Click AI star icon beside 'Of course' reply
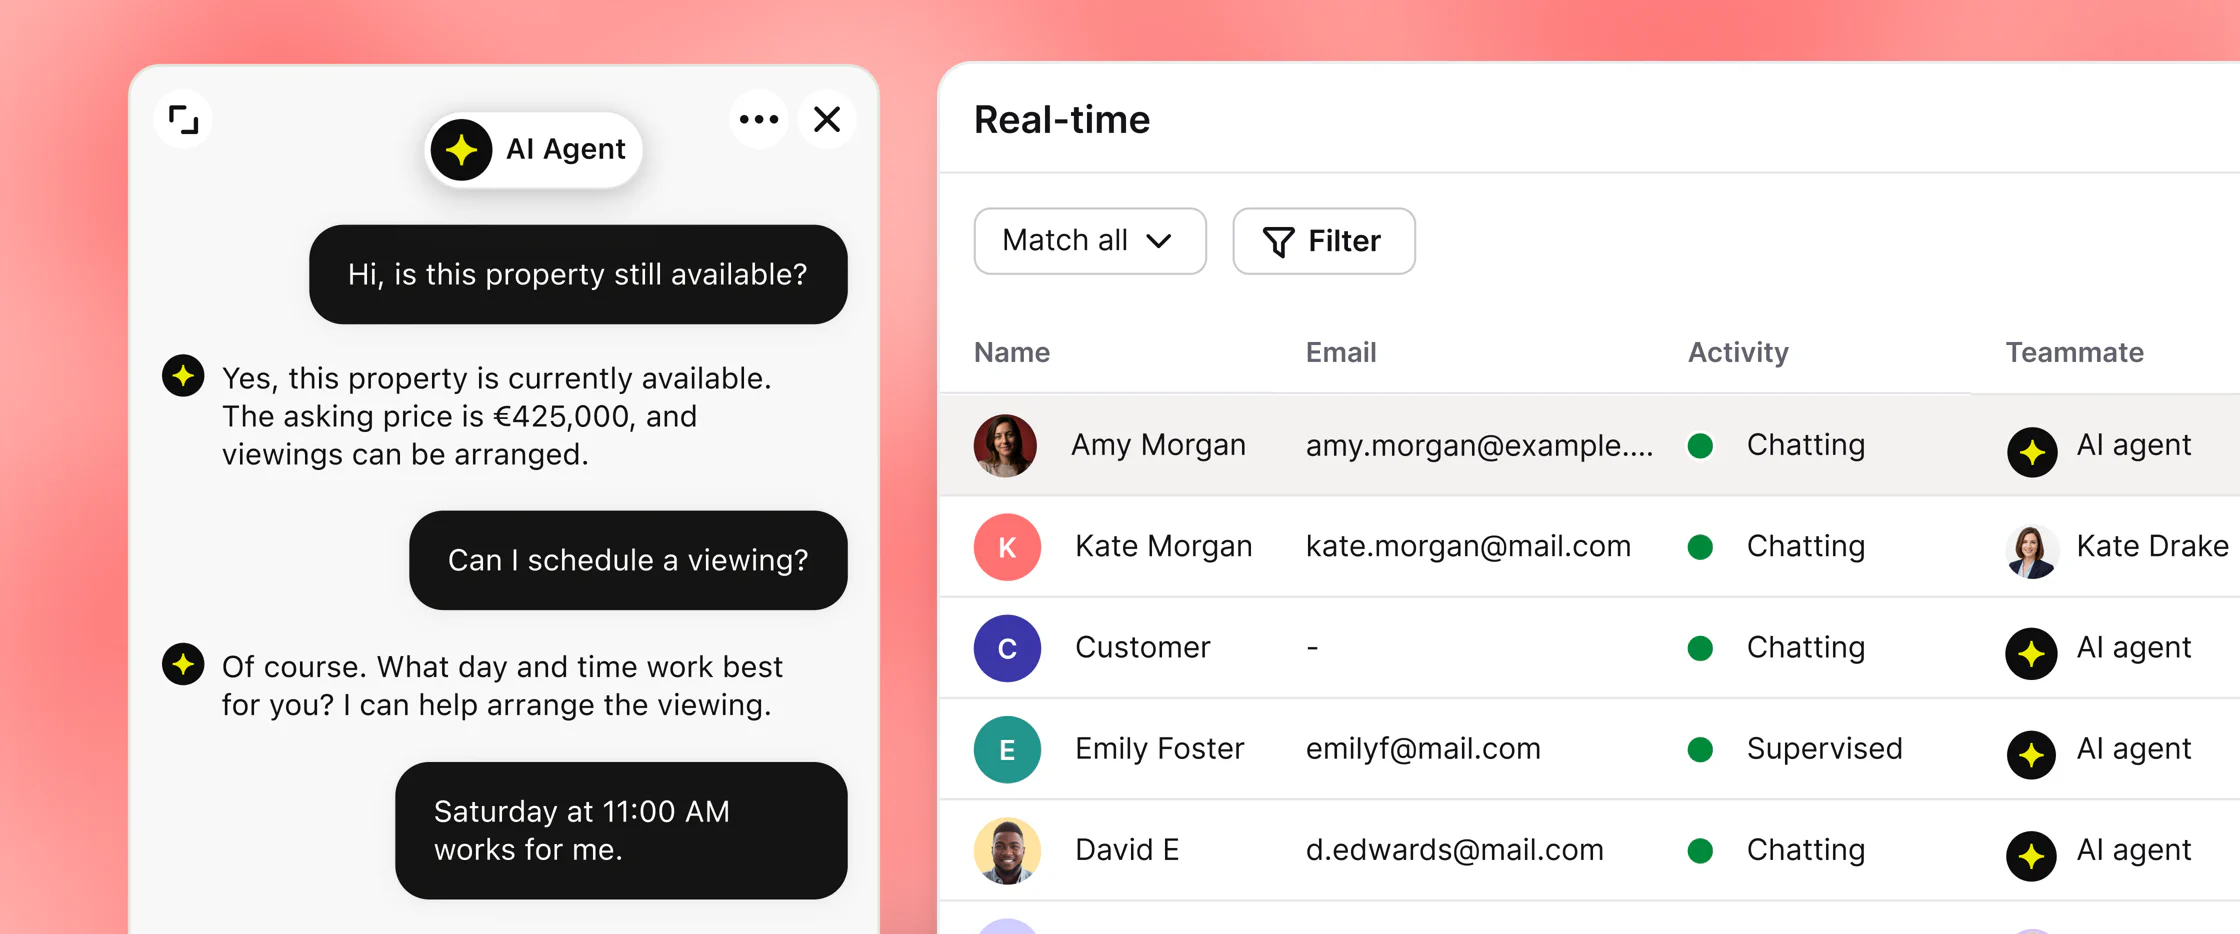 (183, 664)
